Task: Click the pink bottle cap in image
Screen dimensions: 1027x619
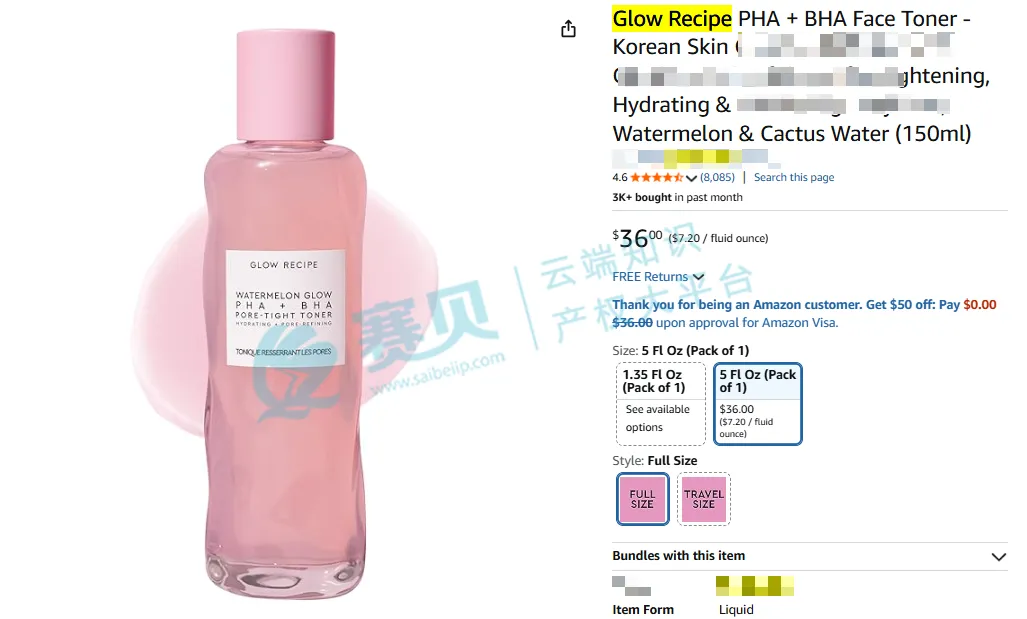Action: [286, 85]
